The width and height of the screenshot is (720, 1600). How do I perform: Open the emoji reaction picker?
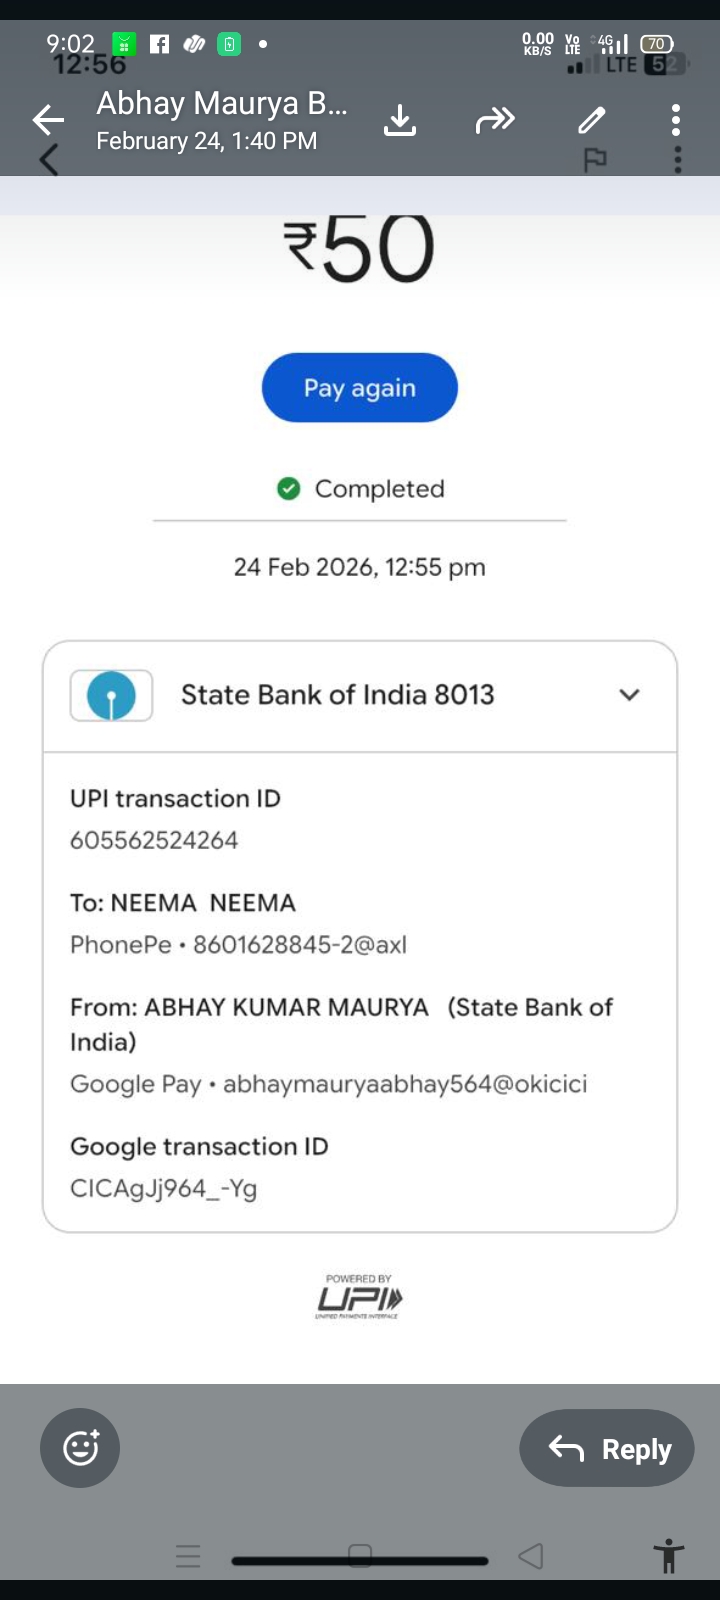80,1448
